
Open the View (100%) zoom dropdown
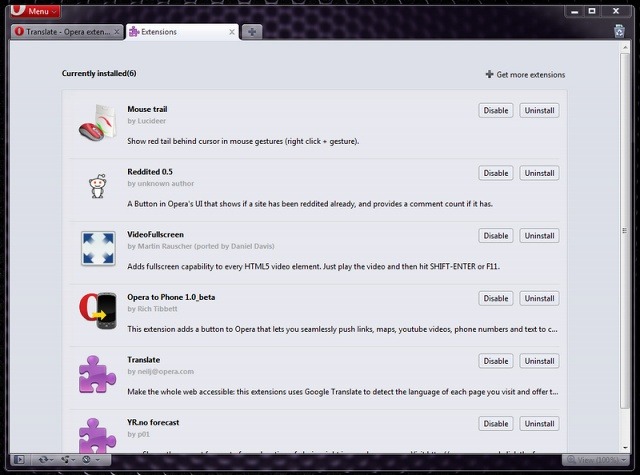click(596, 460)
